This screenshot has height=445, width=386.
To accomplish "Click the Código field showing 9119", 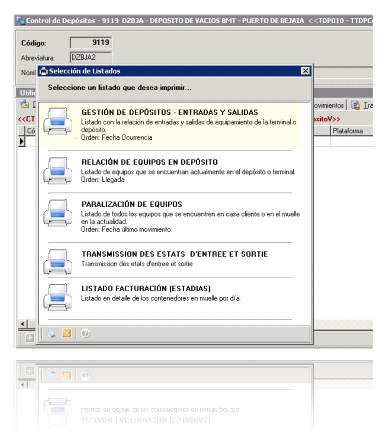I will [91, 43].
